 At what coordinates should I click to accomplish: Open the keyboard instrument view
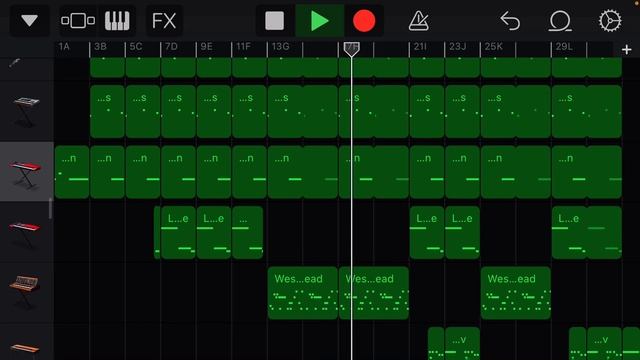[117, 20]
